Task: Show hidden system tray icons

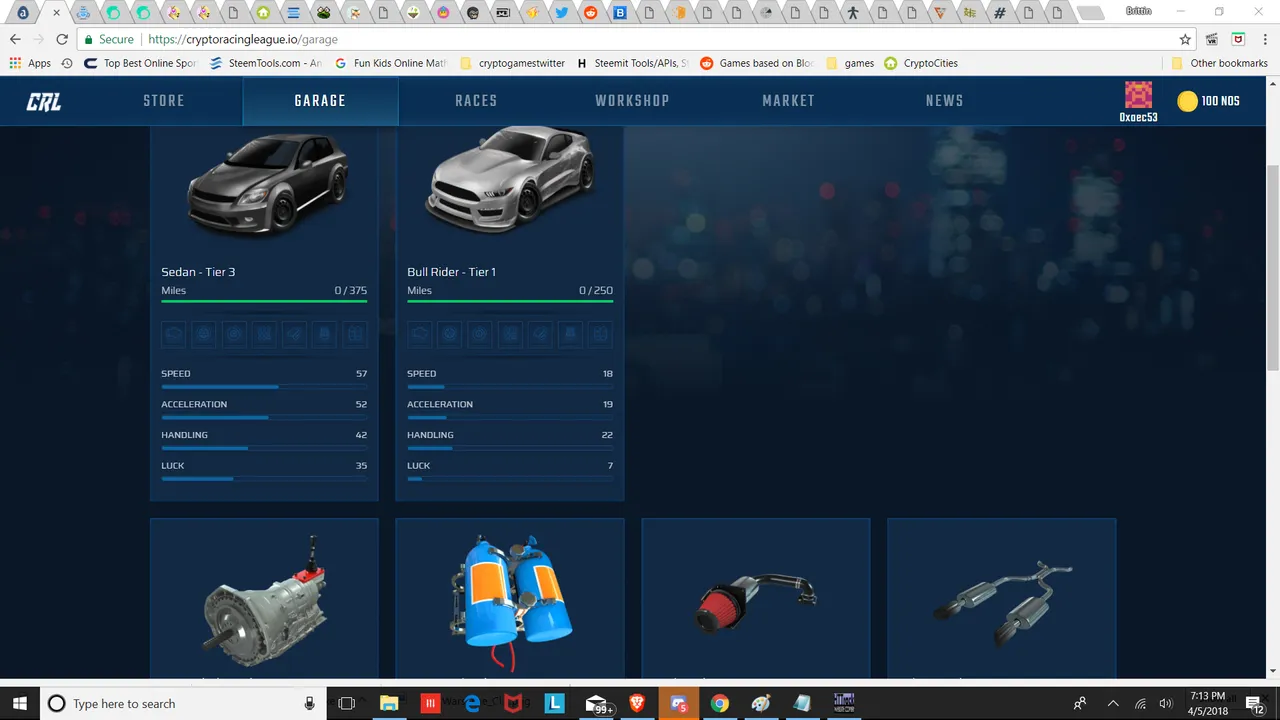Action: tap(1113, 704)
